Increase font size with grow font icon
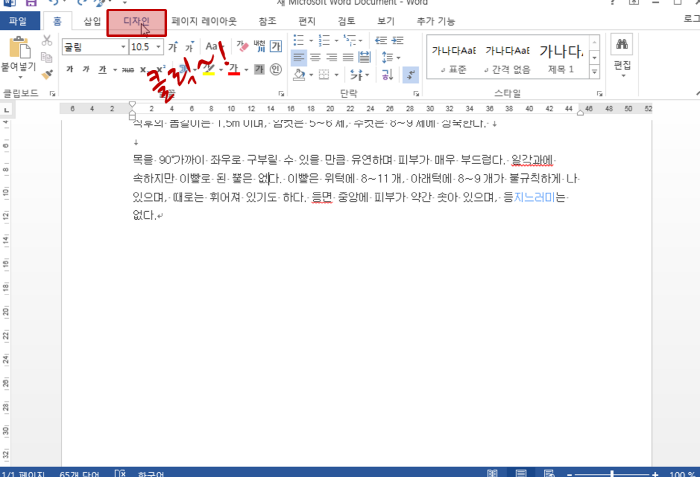This screenshot has height=477, width=700. tap(173, 46)
